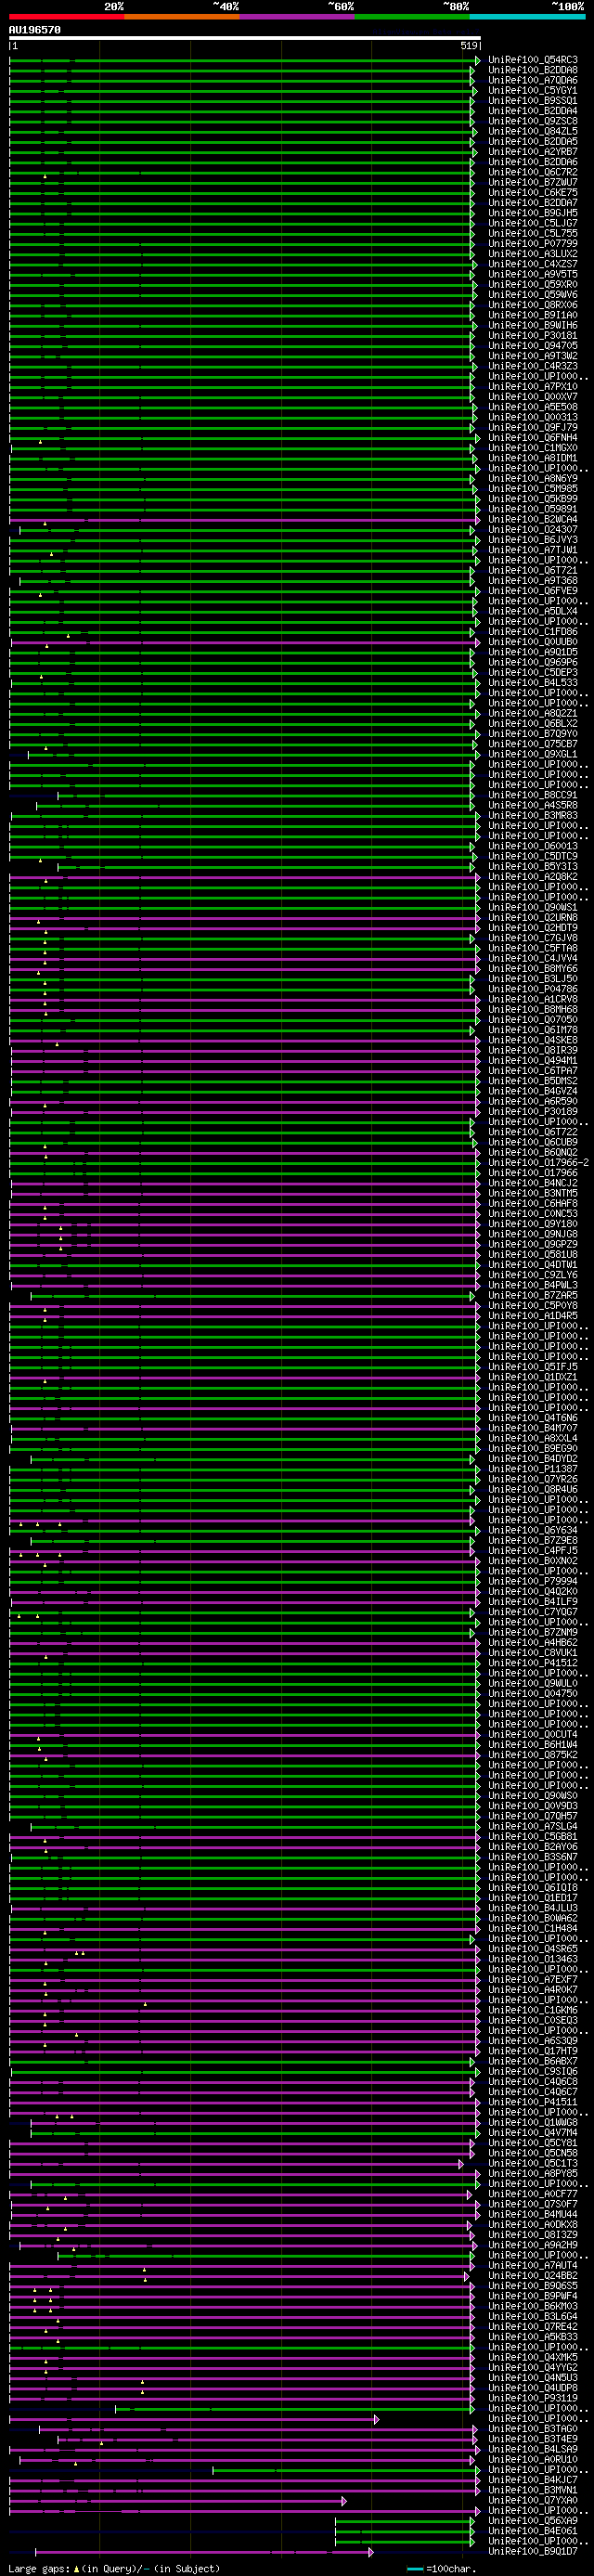
Task: Select hit label UniRef100_B9GJH5
Action: click(x=532, y=213)
